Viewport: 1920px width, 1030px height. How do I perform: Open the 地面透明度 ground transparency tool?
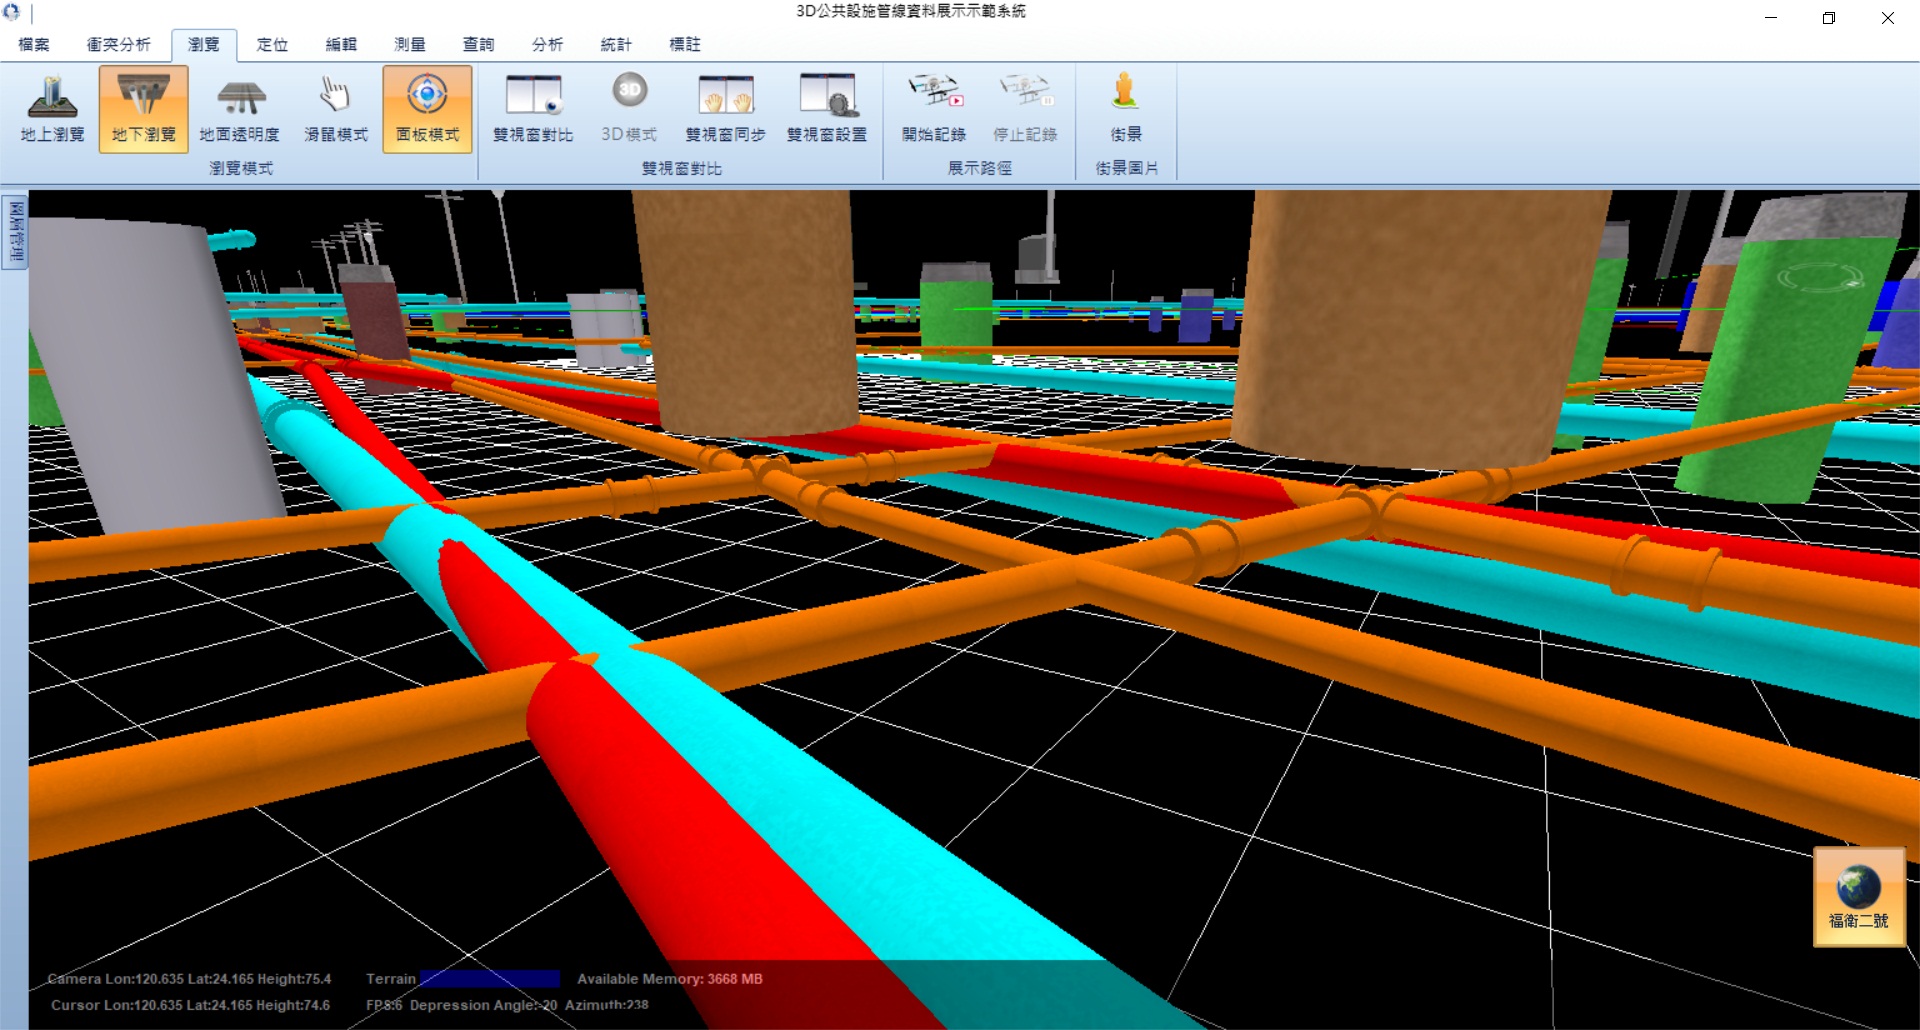[x=239, y=109]
